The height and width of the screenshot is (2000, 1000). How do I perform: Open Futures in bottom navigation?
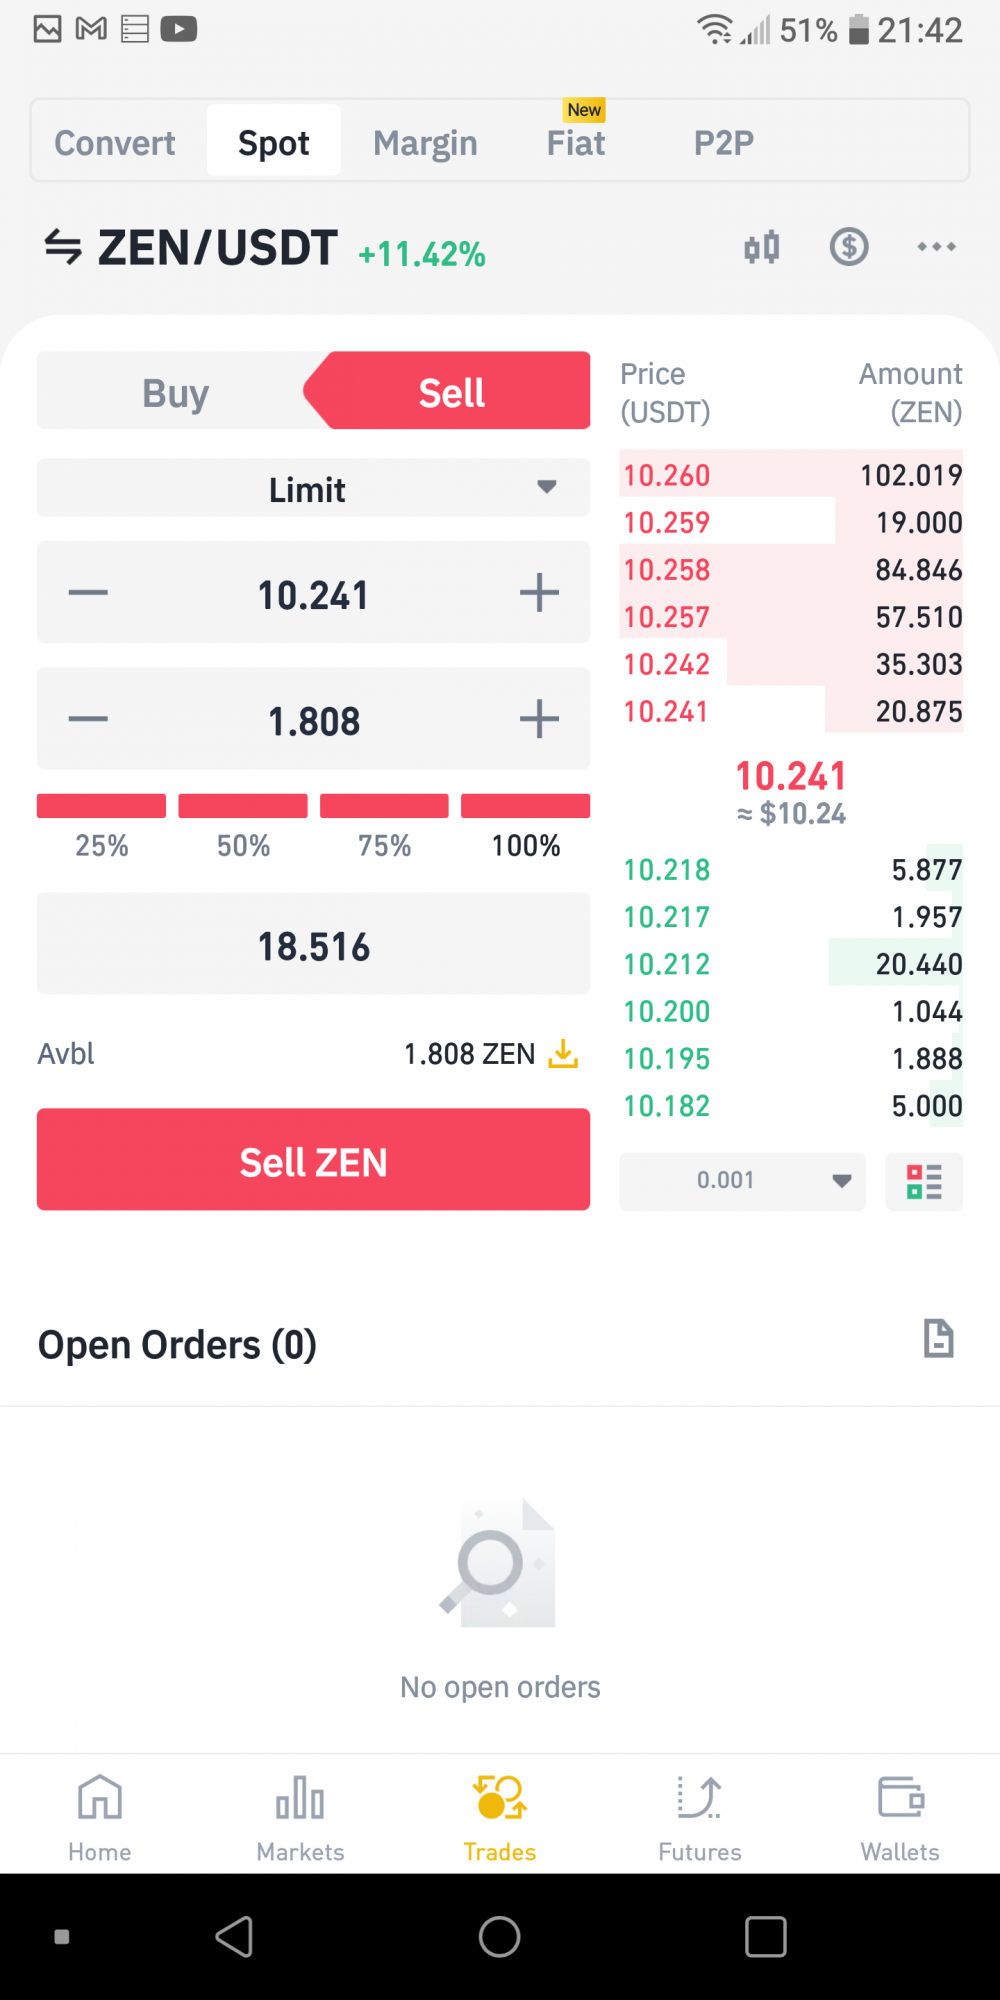pyautogui.click(x=700, y=1816)
